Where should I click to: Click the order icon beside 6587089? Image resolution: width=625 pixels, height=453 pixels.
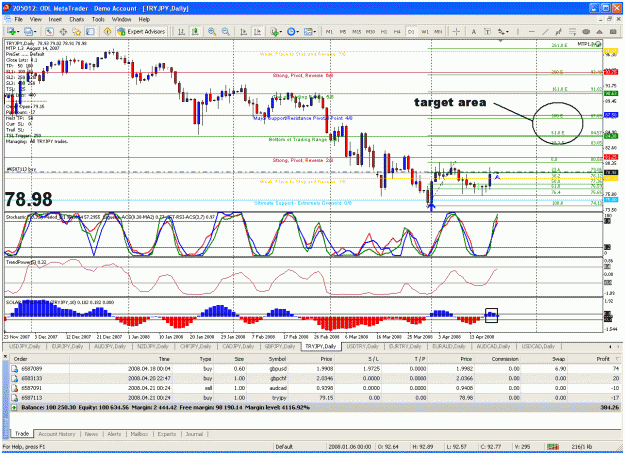15,369
